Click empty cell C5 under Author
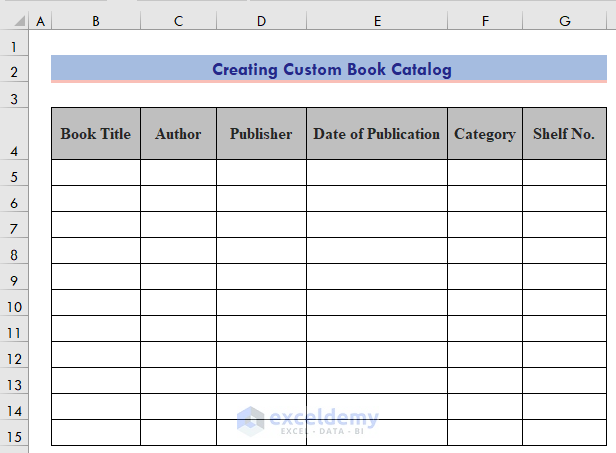Image resolution: width=616 pixels, height=453 pixels. click(178, 172)
